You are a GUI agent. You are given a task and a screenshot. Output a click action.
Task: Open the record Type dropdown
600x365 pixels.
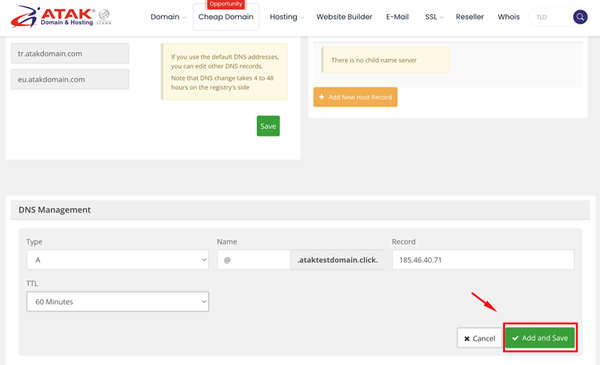(x=117, y=260)
